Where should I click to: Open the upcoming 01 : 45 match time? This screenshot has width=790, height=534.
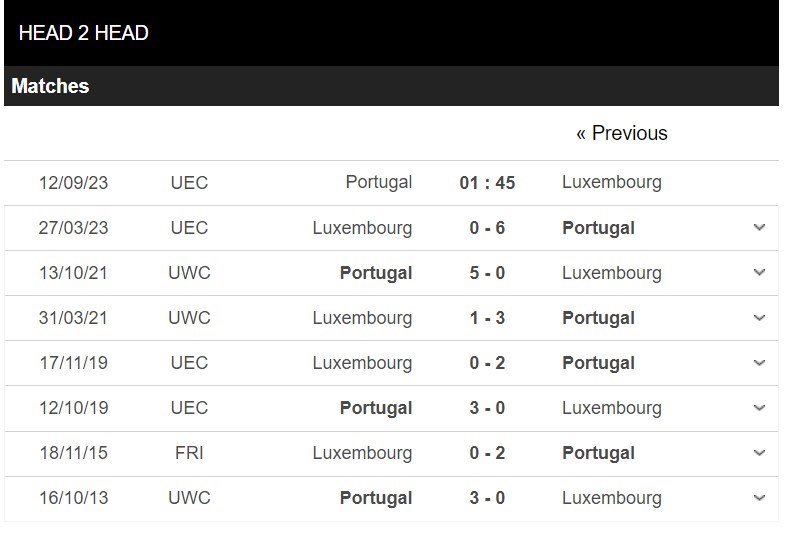pyautogui.click(x=487, y=182)
